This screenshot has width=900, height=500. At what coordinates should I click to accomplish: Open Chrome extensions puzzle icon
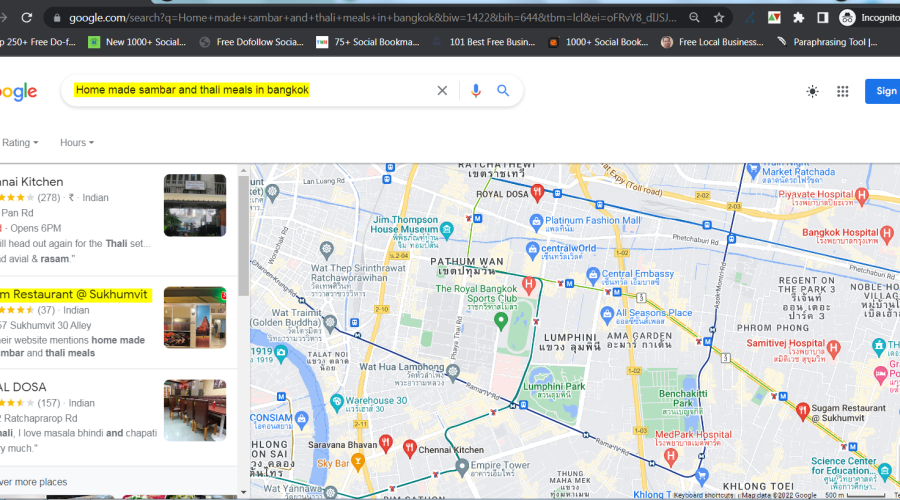pos(798,18)
